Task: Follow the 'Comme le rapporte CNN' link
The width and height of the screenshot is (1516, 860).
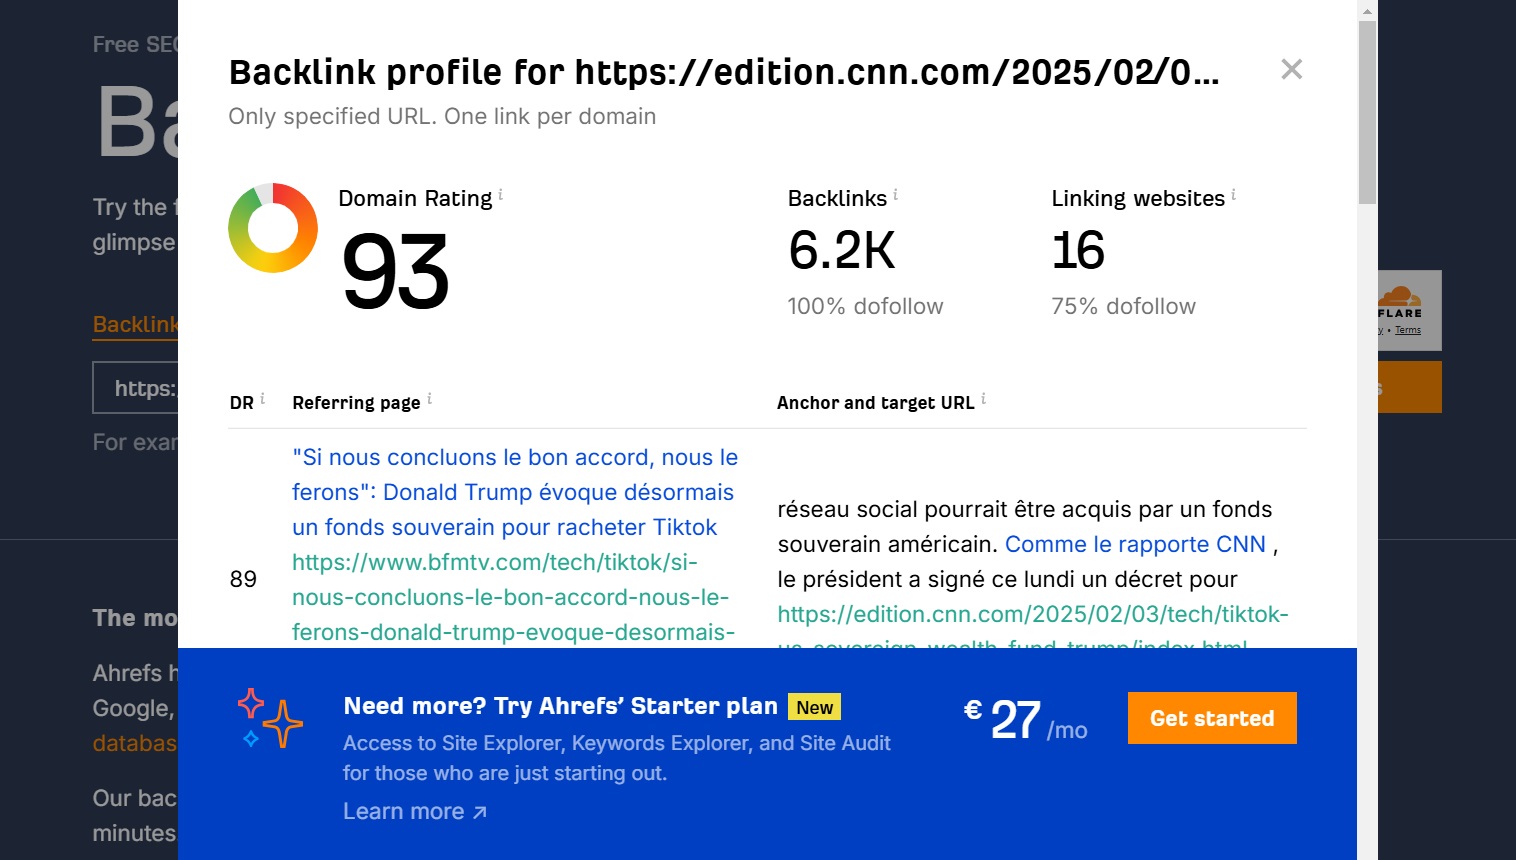Action: (x=1135, y=544)
